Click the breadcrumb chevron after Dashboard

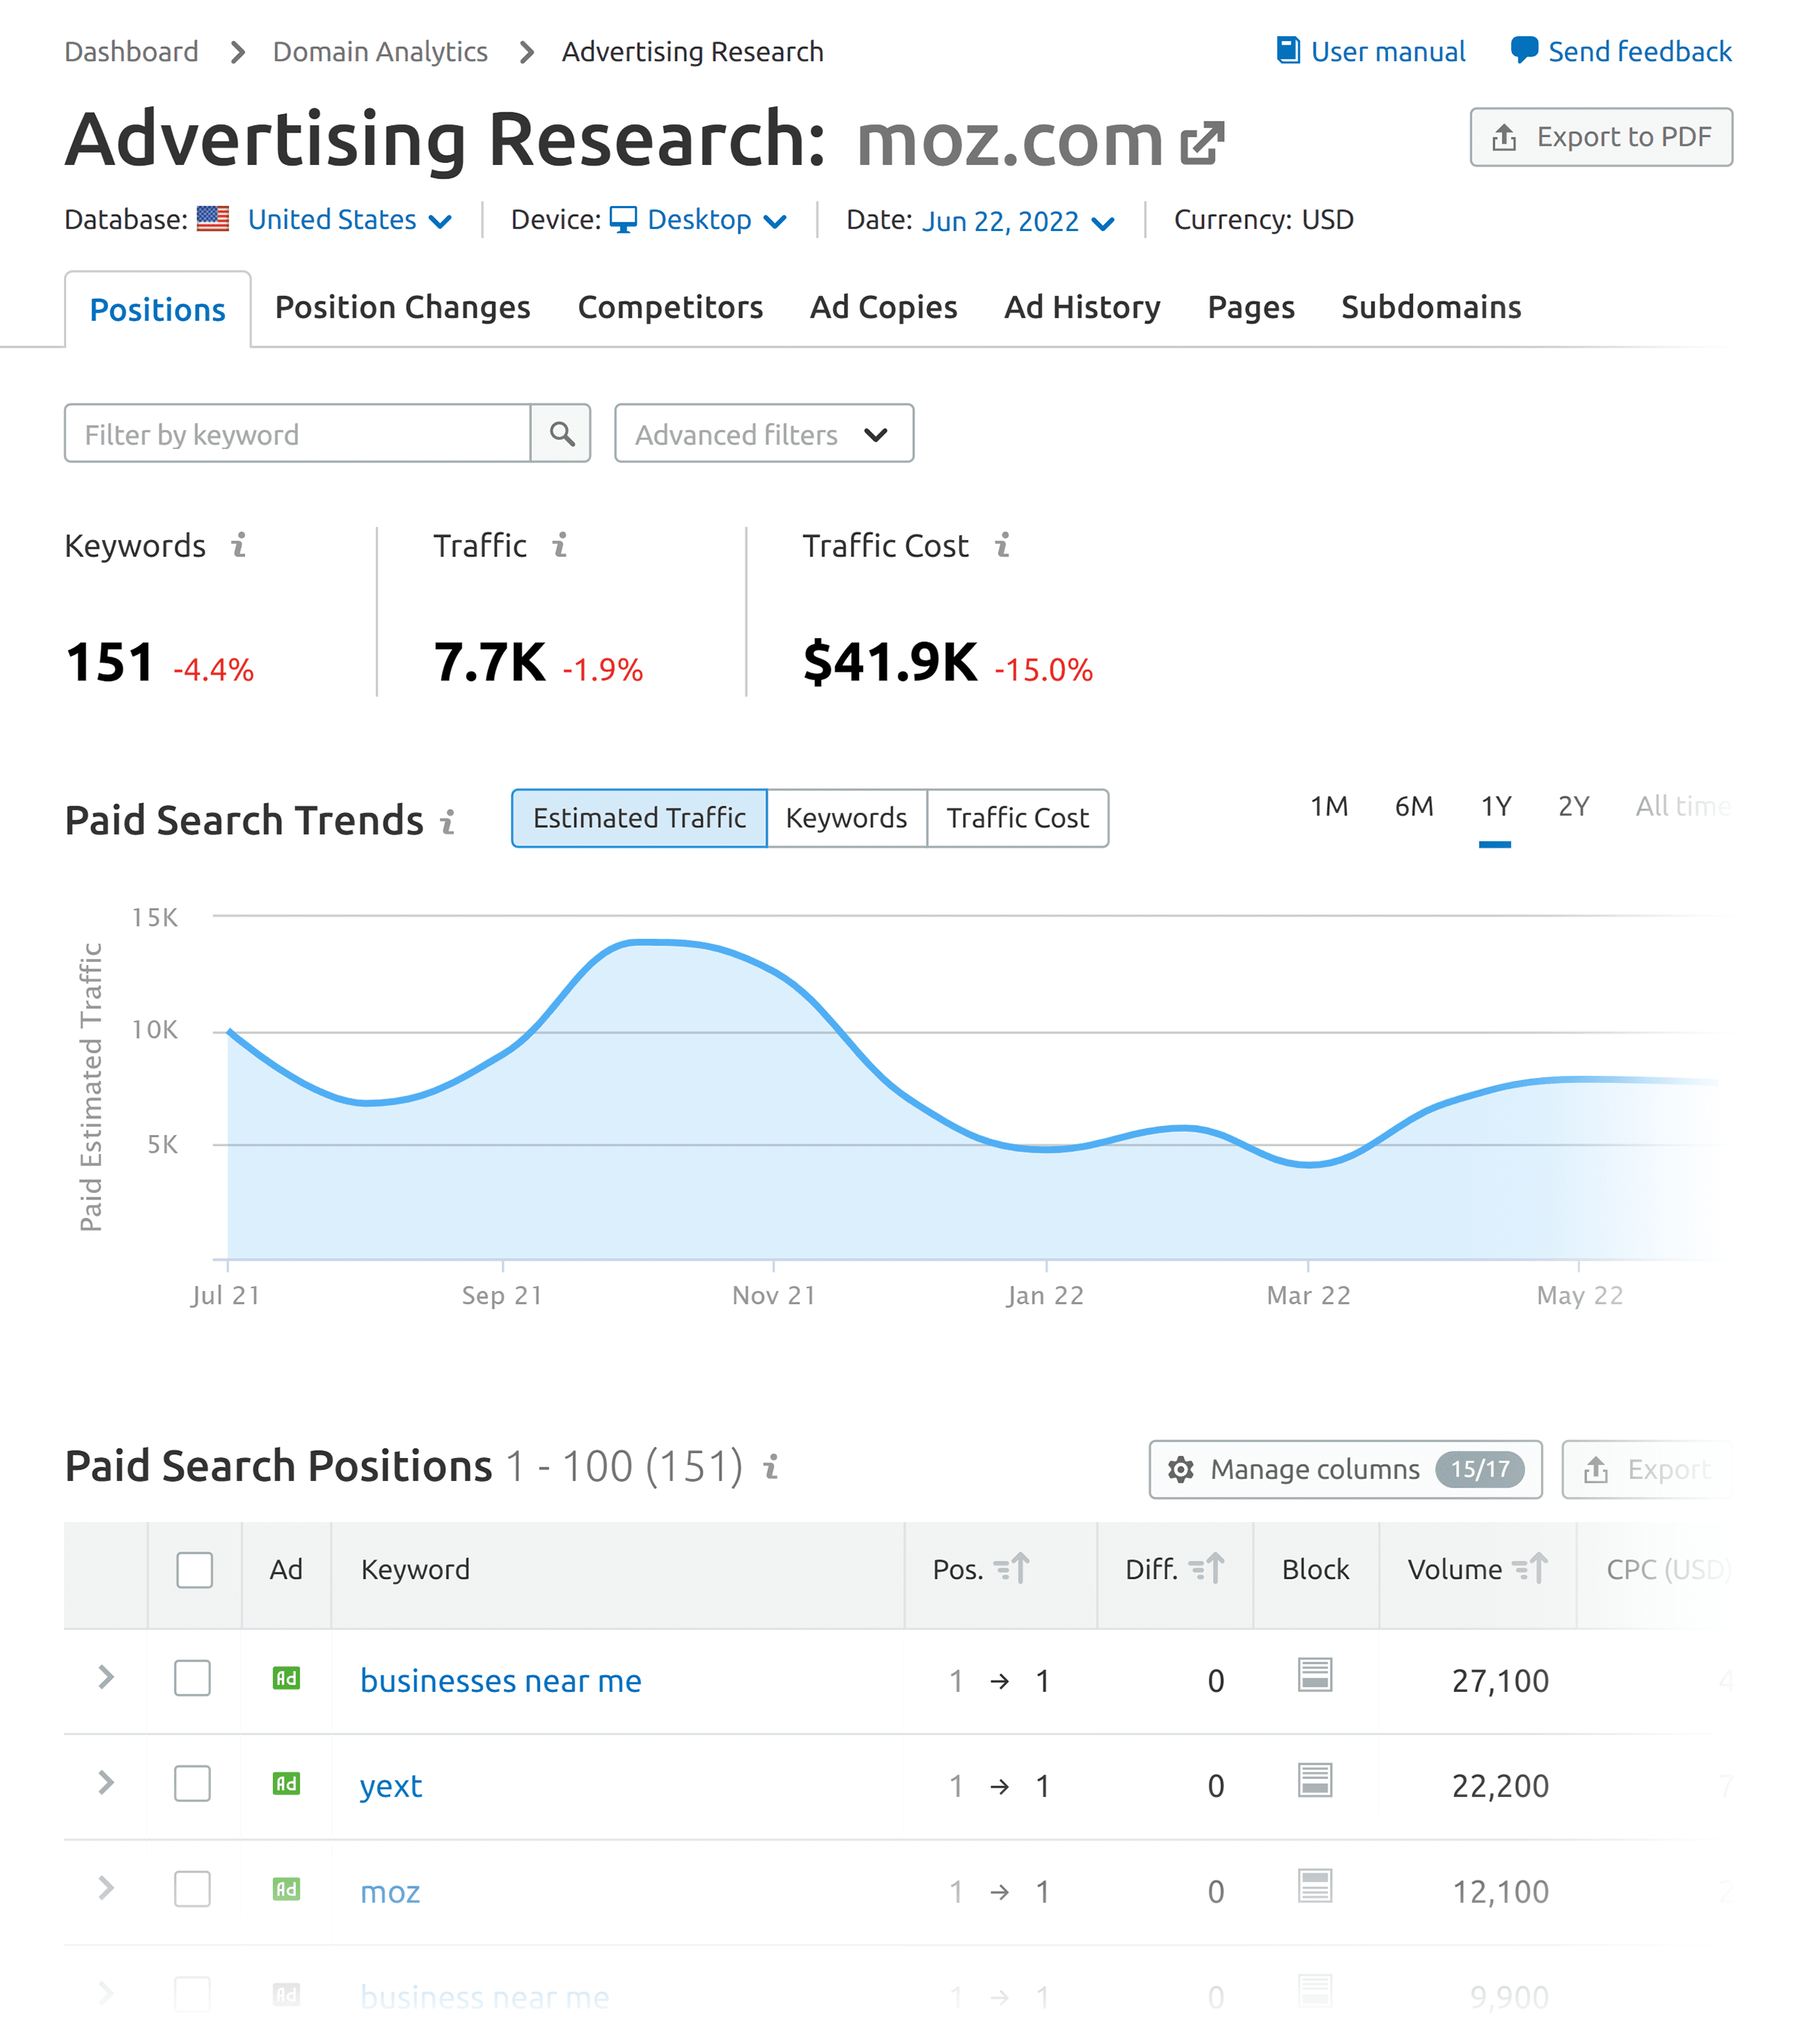click(x=237, y=51)
